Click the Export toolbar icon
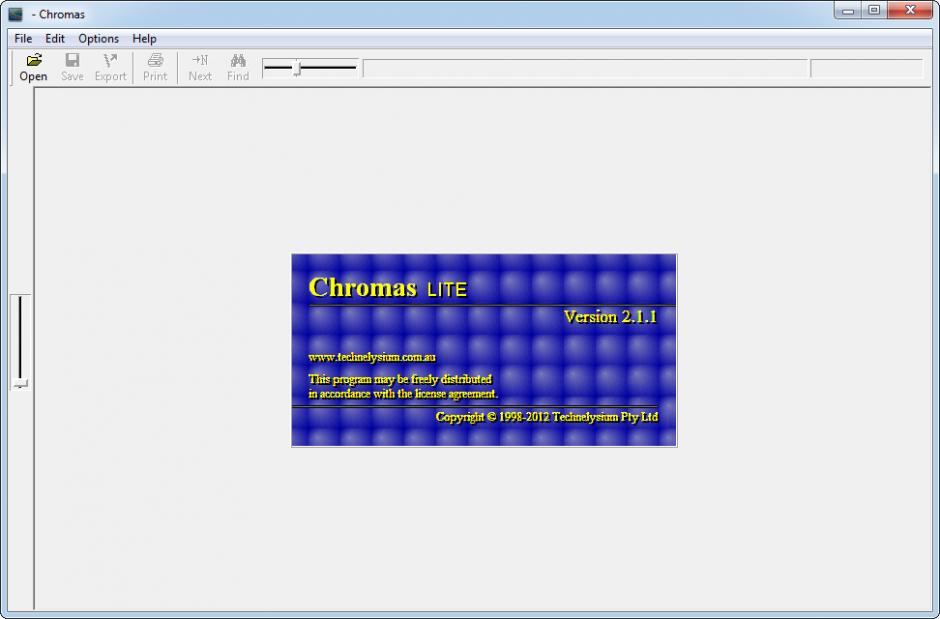Image resolution: width=940 pixels, height=619 pixels. pyautogui.click(x=110, y=61)
